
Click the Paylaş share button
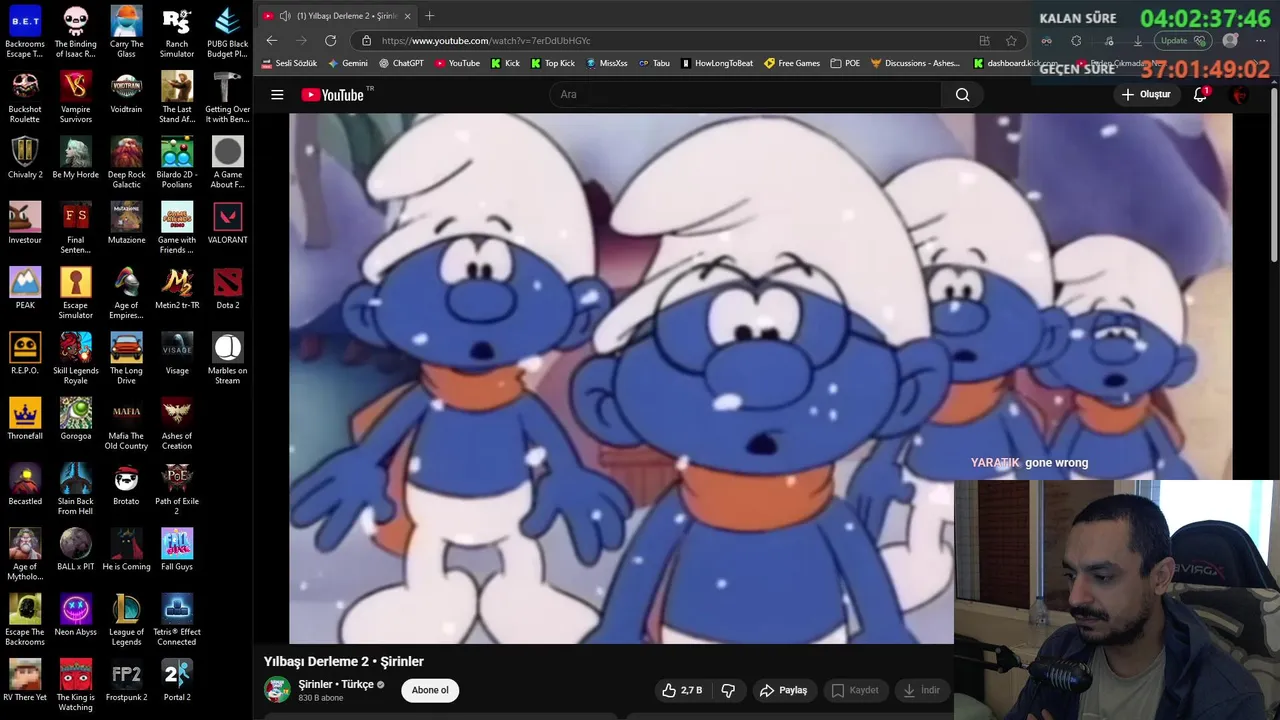[x=783, y=690]
